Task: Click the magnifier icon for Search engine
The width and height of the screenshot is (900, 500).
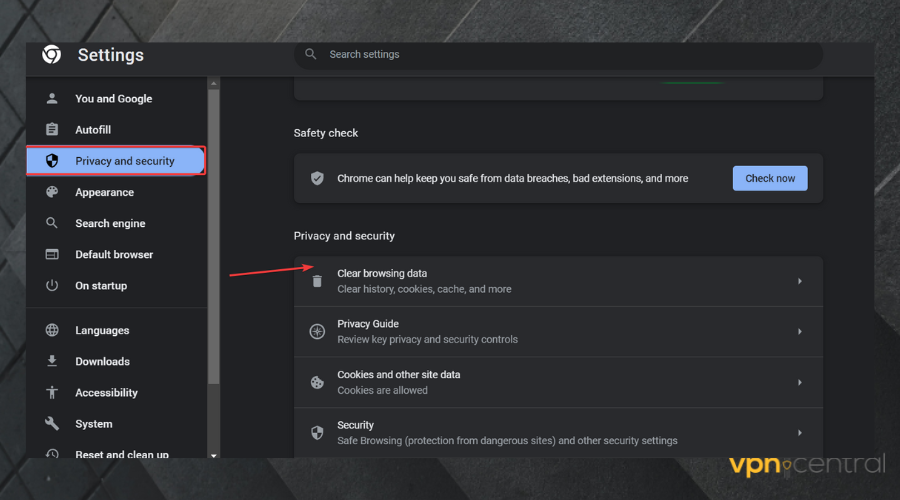Action: click(52, 223)
